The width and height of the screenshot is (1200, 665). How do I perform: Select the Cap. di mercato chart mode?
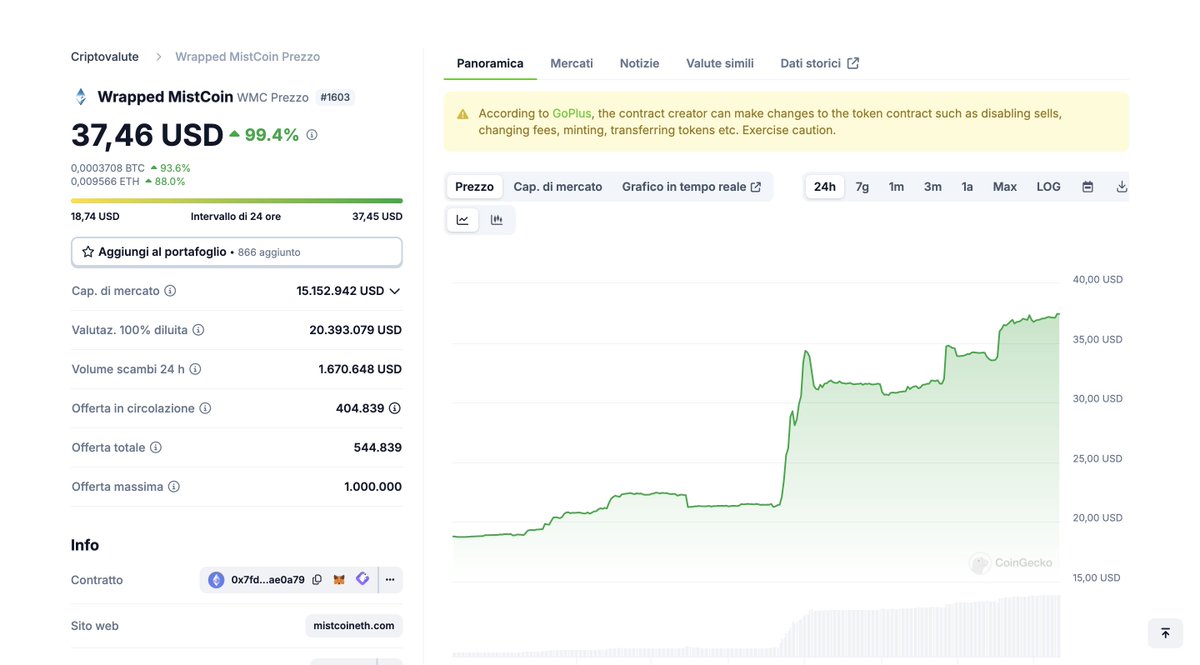click(558, 187)
